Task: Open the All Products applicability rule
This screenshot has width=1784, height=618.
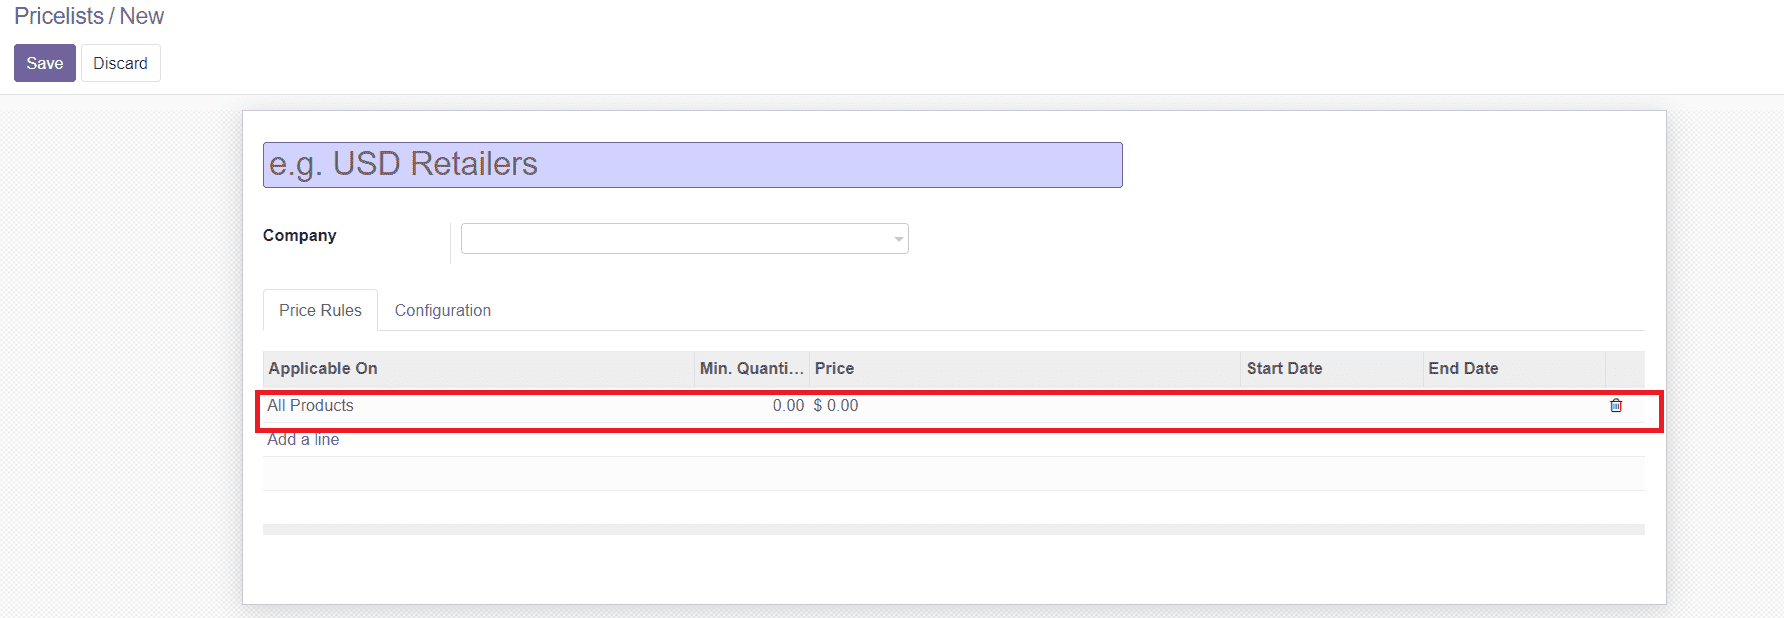Action: click(311, 405)
